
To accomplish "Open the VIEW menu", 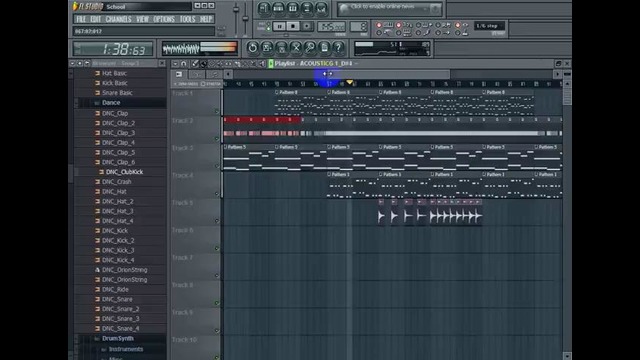I will point(142,19).
